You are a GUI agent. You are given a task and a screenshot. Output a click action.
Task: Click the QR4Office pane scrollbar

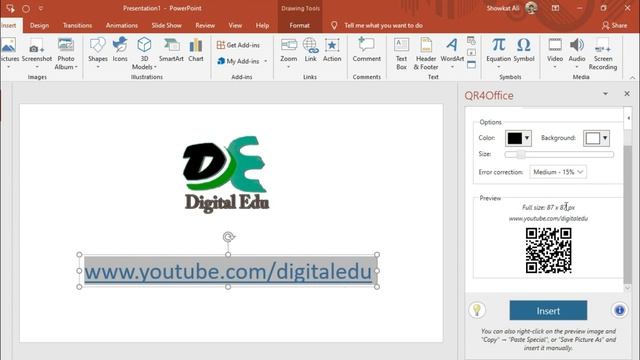(628, 214)
